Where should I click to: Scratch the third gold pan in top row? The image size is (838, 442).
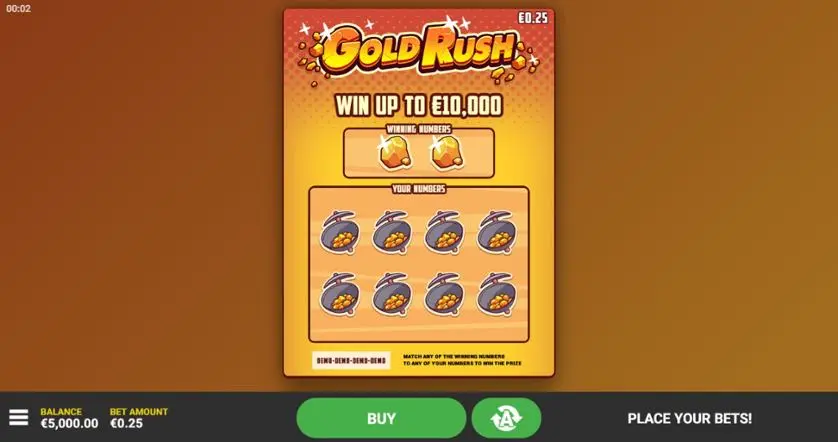[445, 232]
